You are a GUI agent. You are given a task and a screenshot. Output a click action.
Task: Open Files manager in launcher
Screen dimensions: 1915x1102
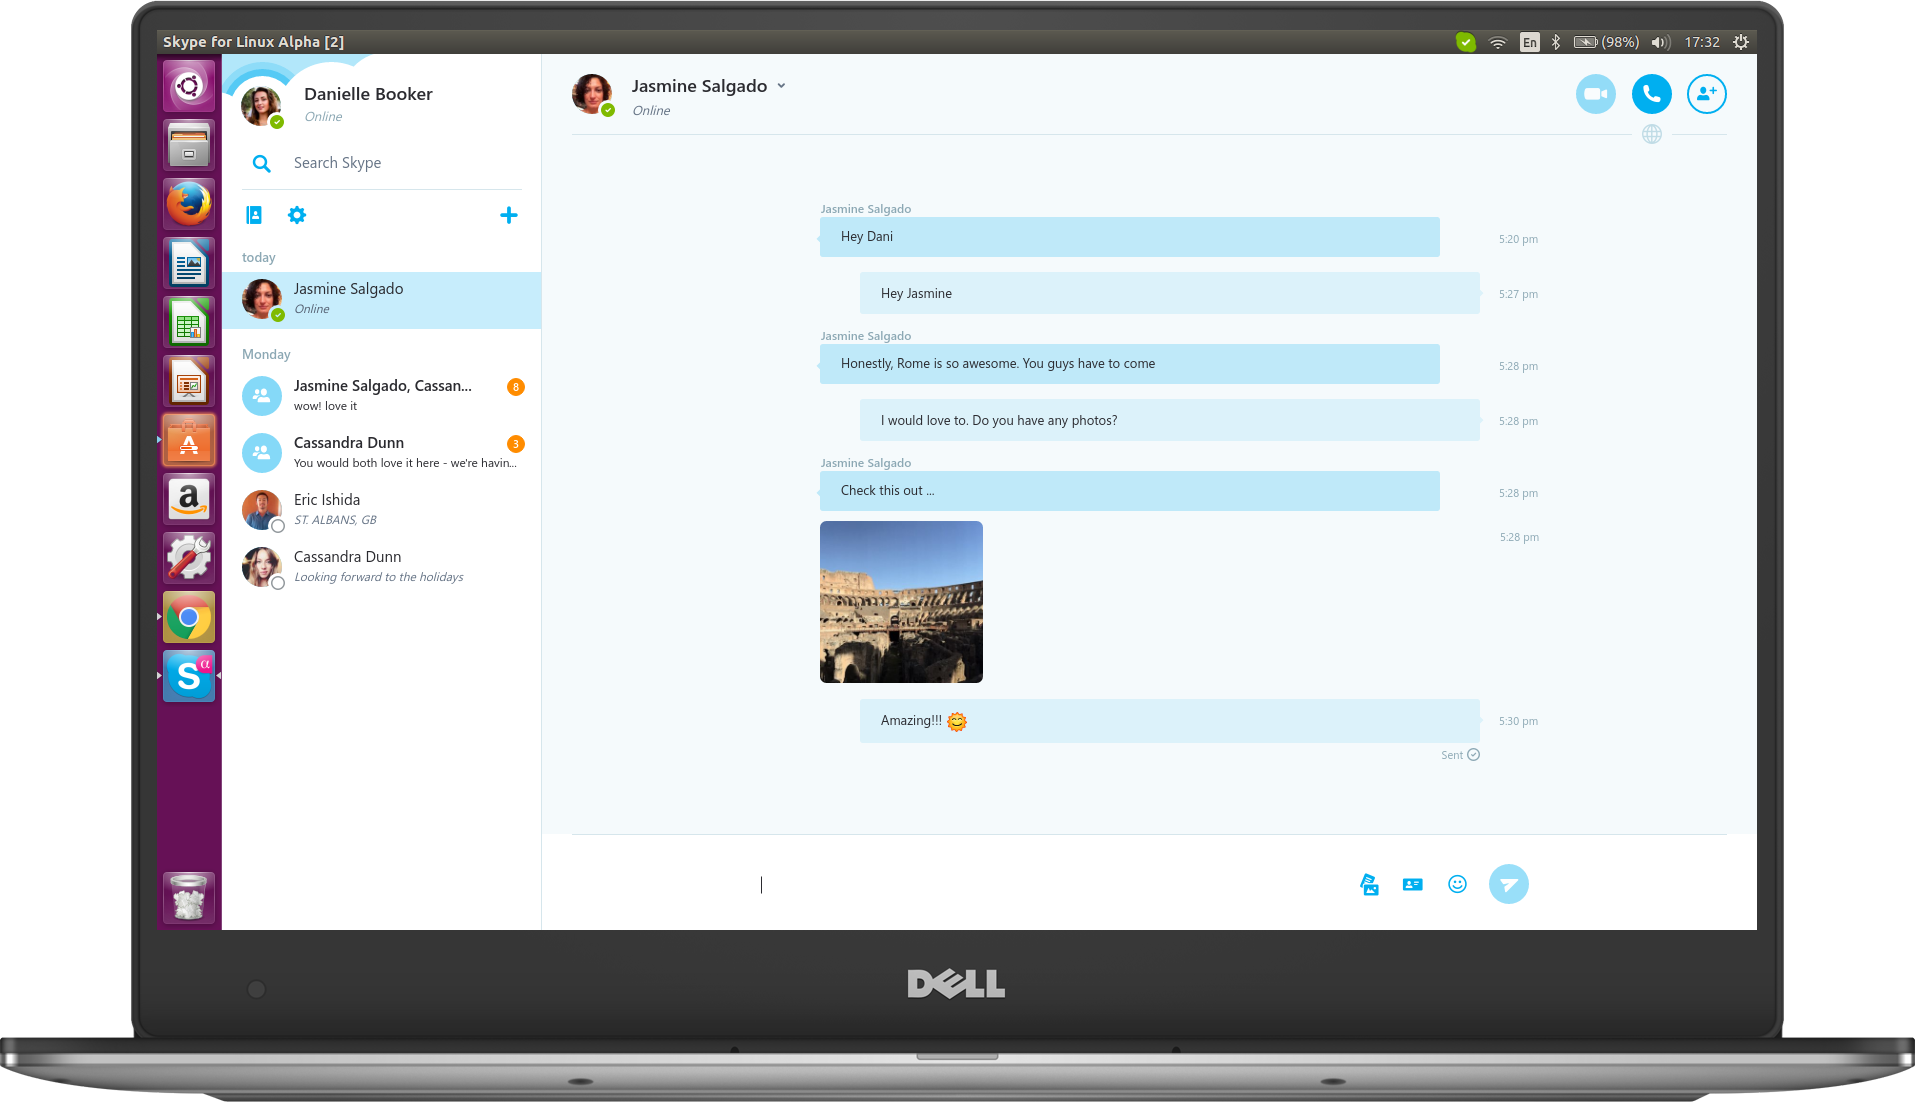pos(189,146)
